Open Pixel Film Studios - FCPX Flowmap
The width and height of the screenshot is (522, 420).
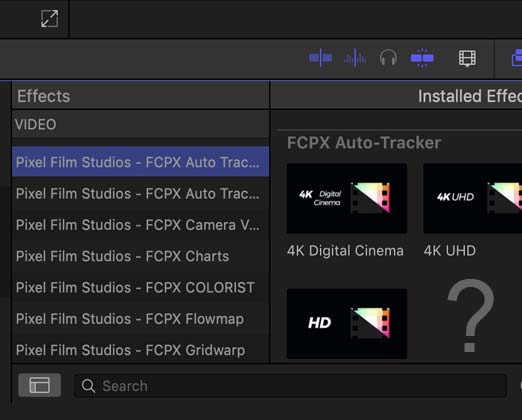point(140,319)
